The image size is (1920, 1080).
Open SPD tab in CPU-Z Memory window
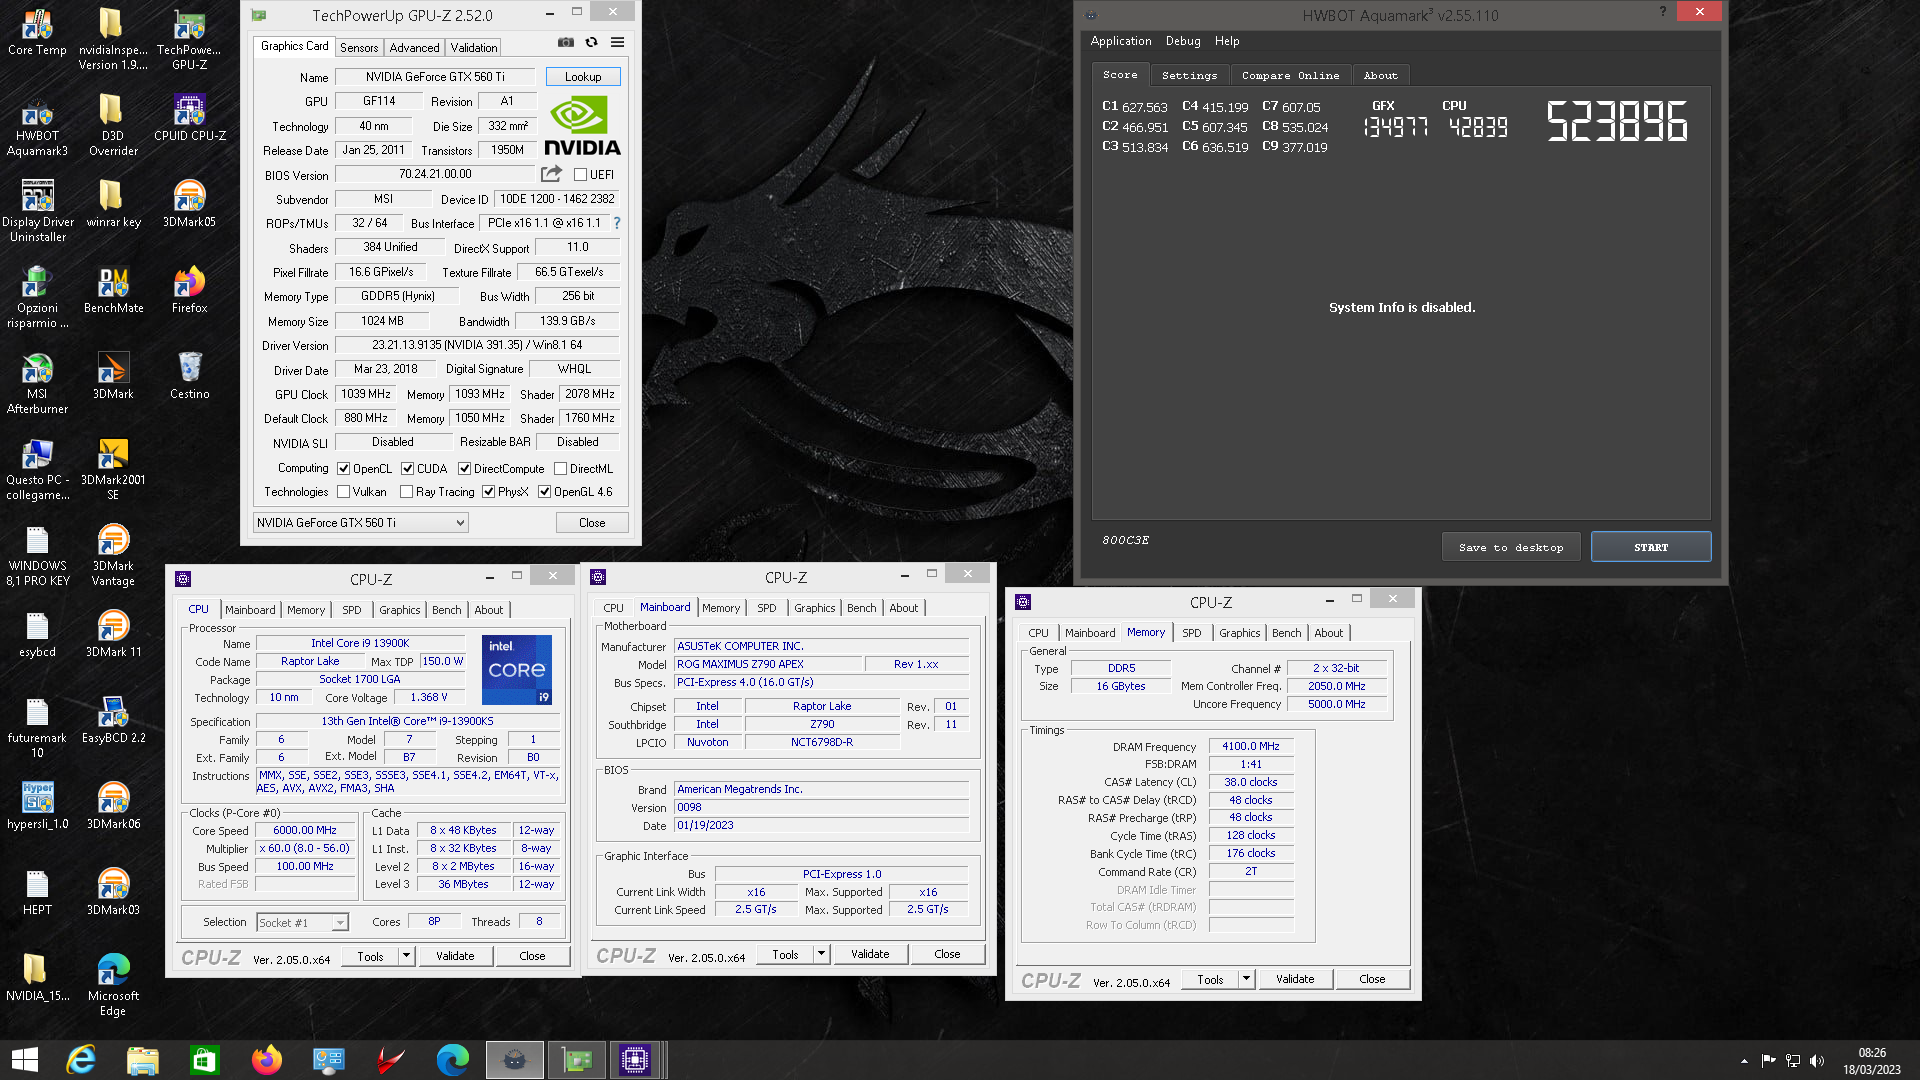click(x=1191, y=633)
